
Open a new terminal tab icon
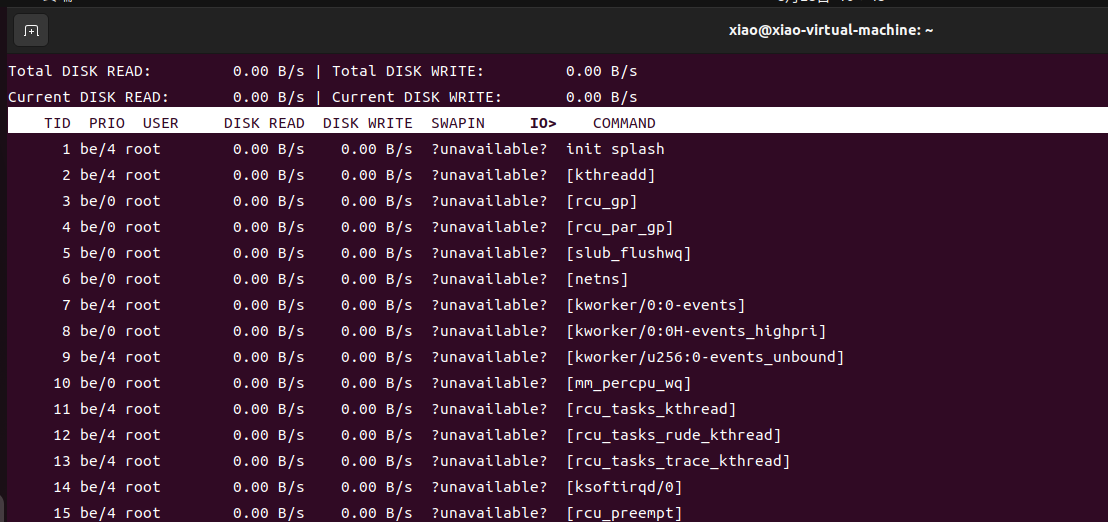point(31,30)
